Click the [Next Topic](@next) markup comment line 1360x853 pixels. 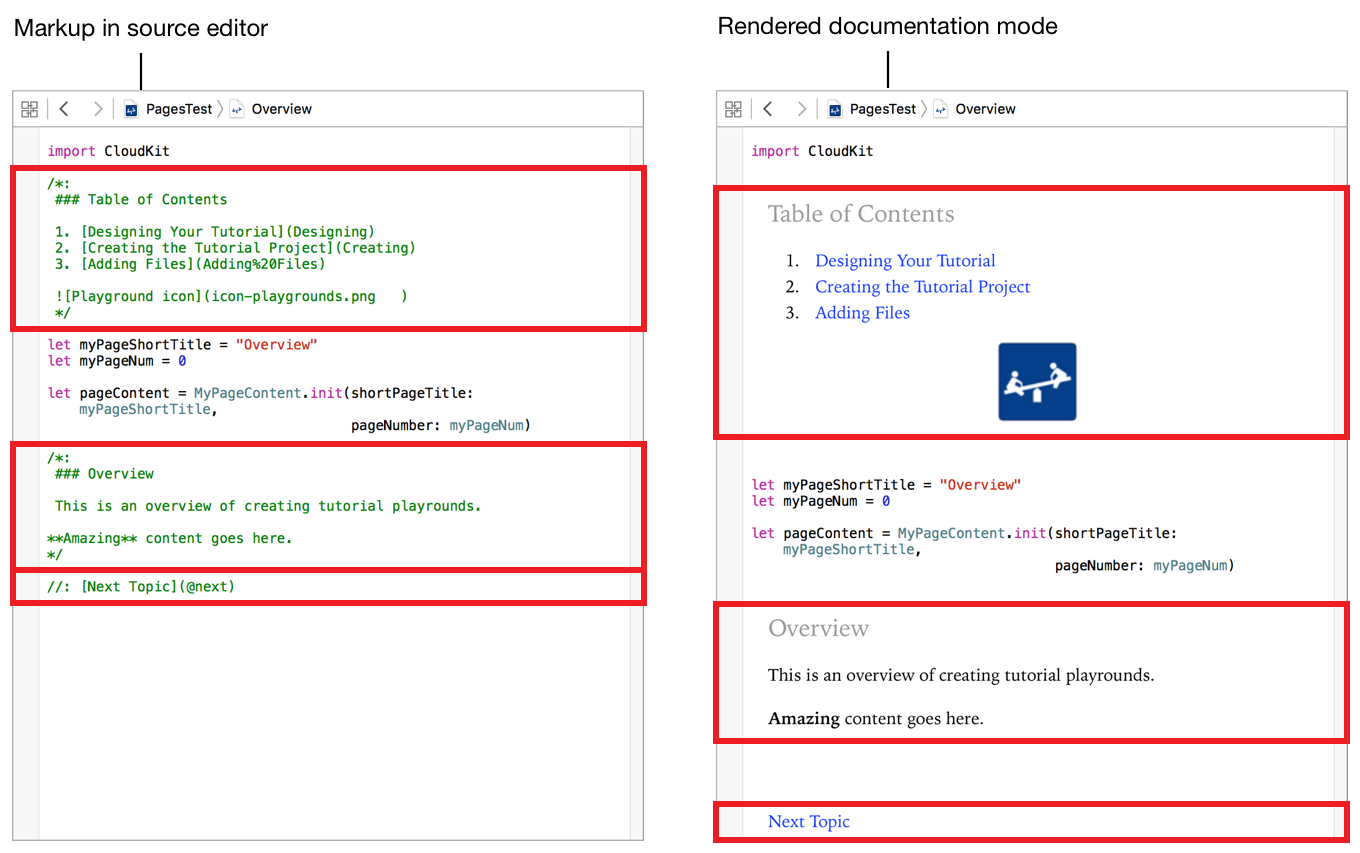(x=141, y=586)
